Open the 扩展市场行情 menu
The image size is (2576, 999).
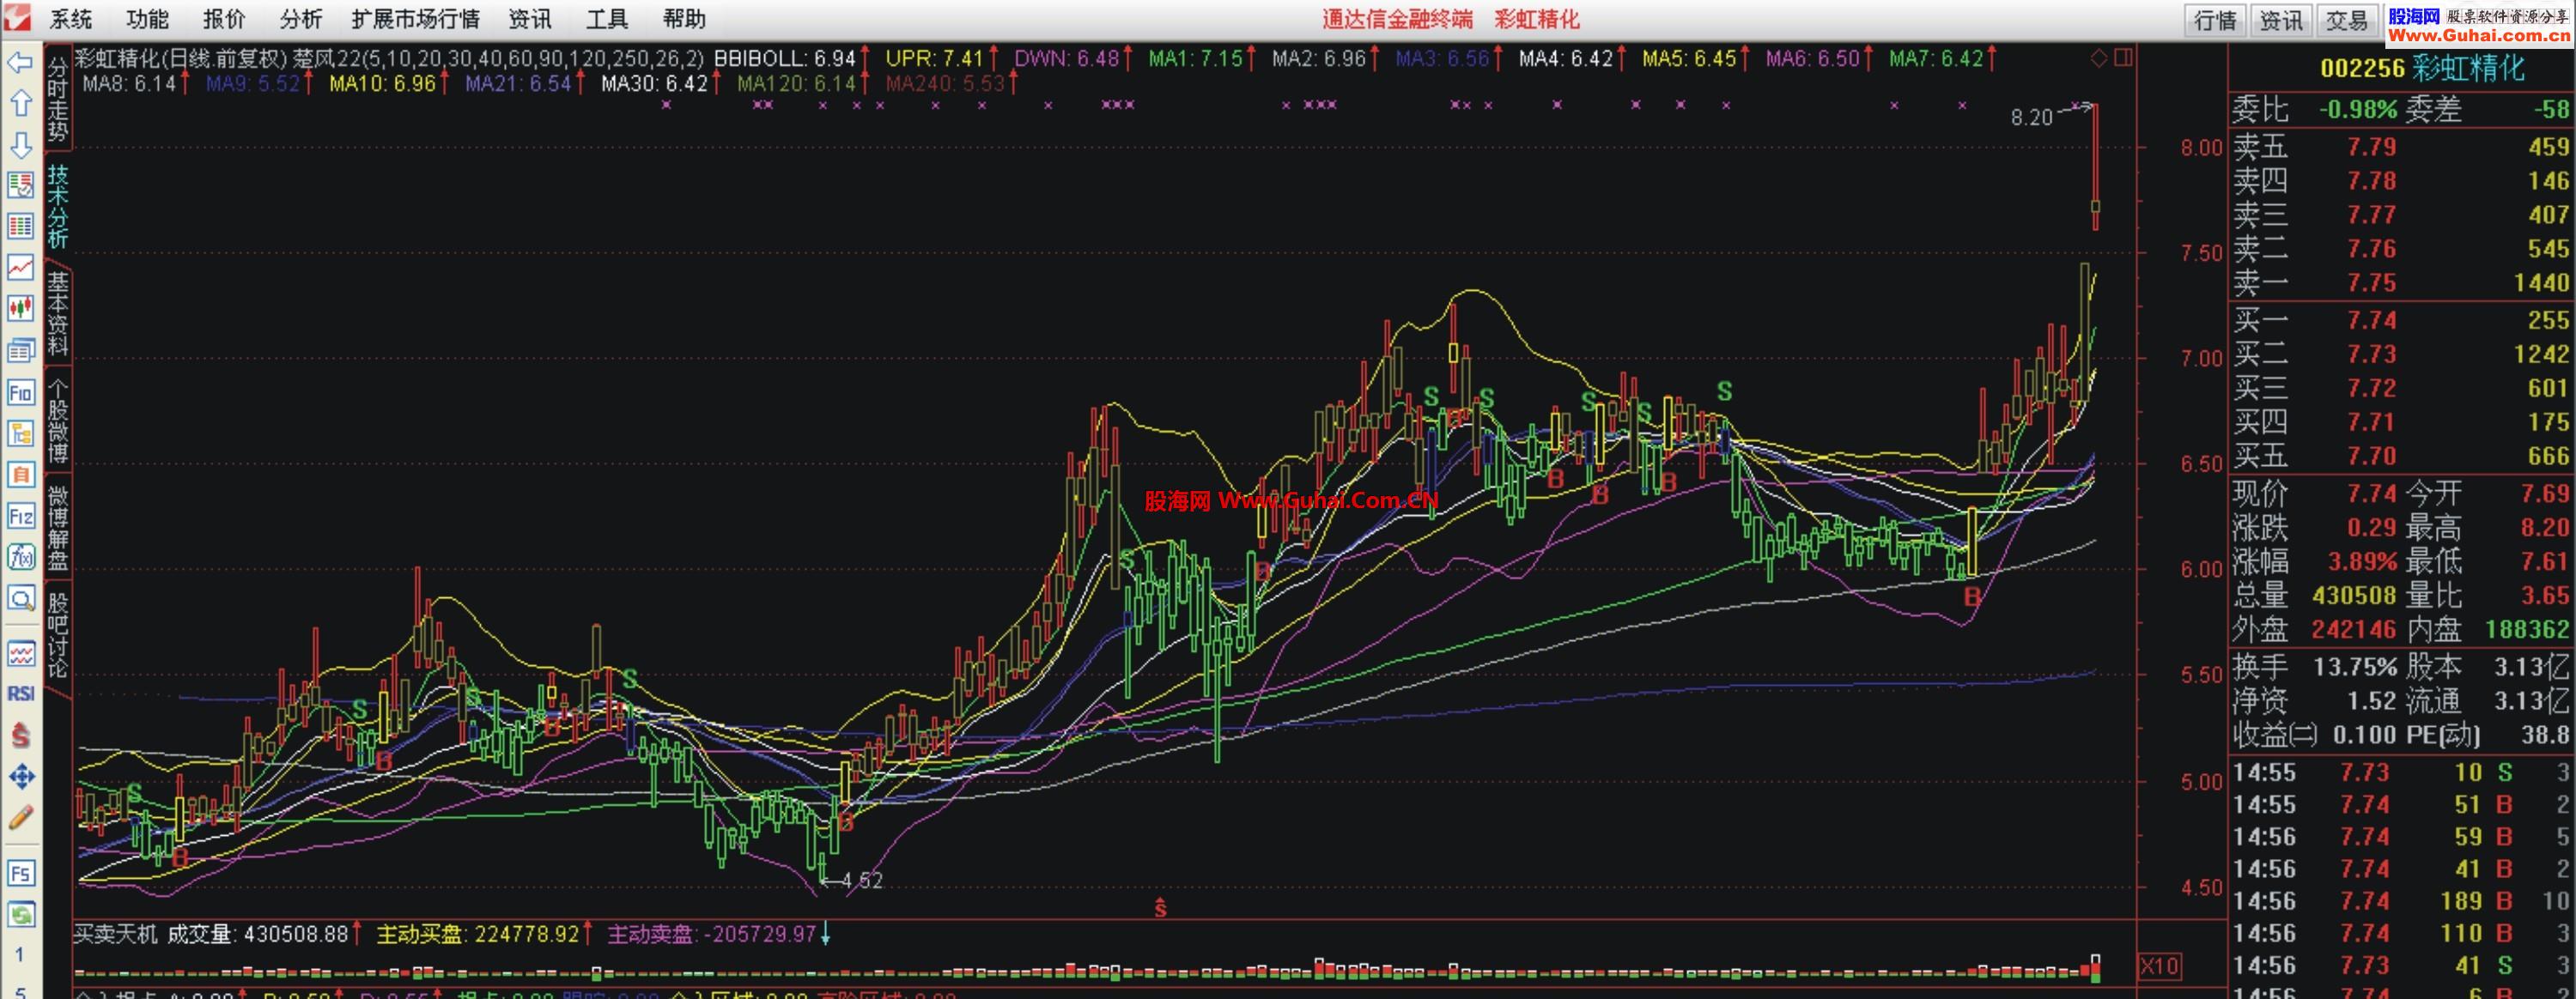(416, 19)
